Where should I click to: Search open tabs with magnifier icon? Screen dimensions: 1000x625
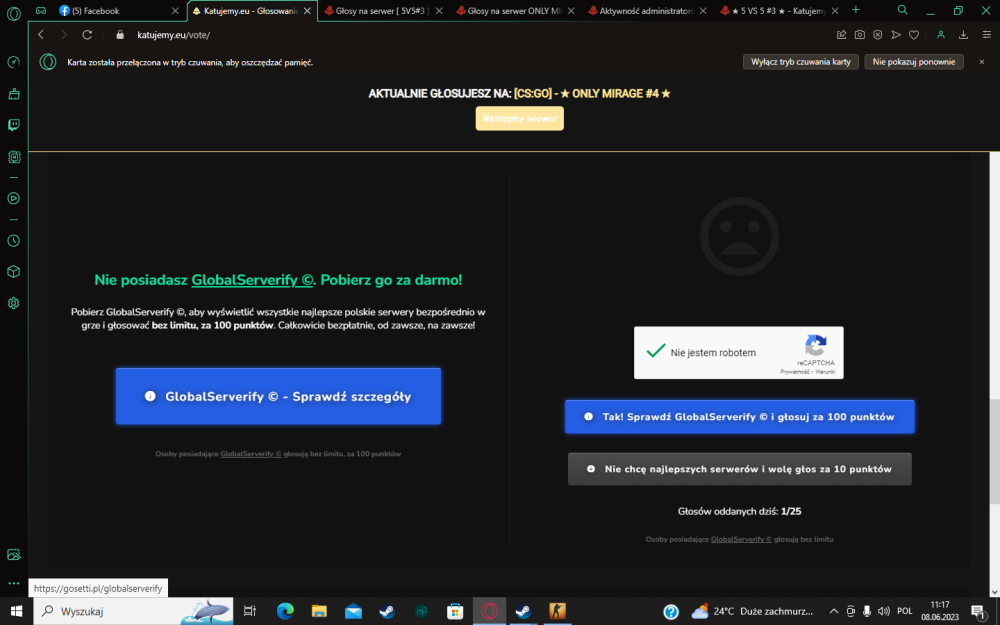point(902,10)
